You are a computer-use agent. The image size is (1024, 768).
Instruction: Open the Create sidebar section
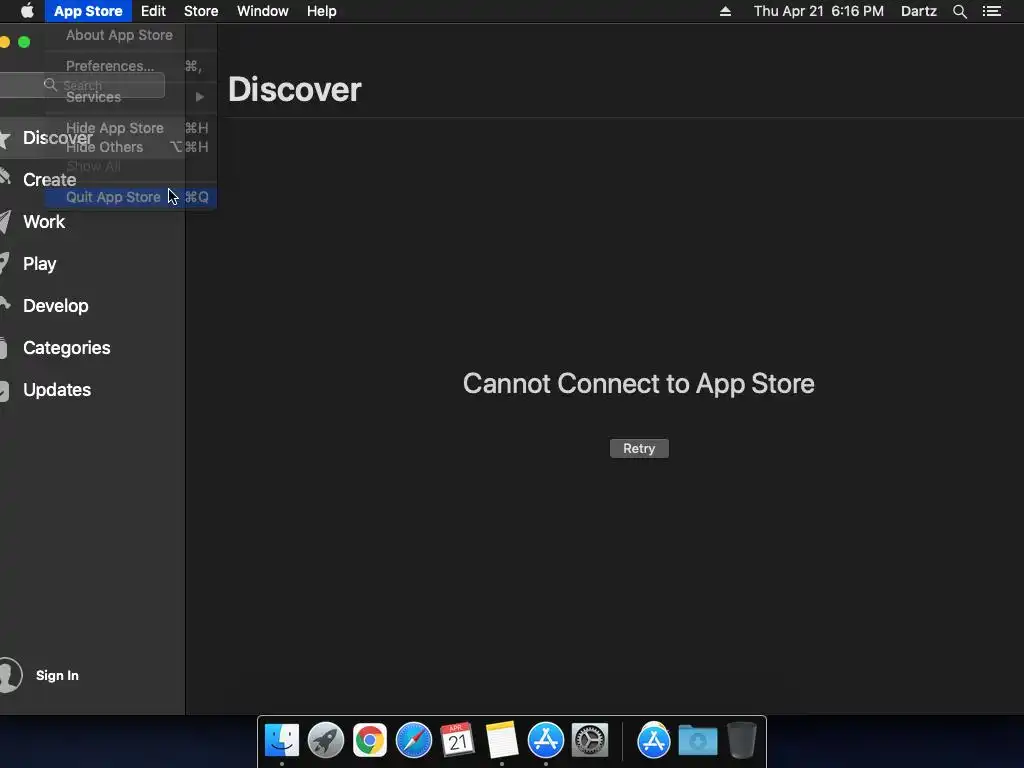point(50,180)
